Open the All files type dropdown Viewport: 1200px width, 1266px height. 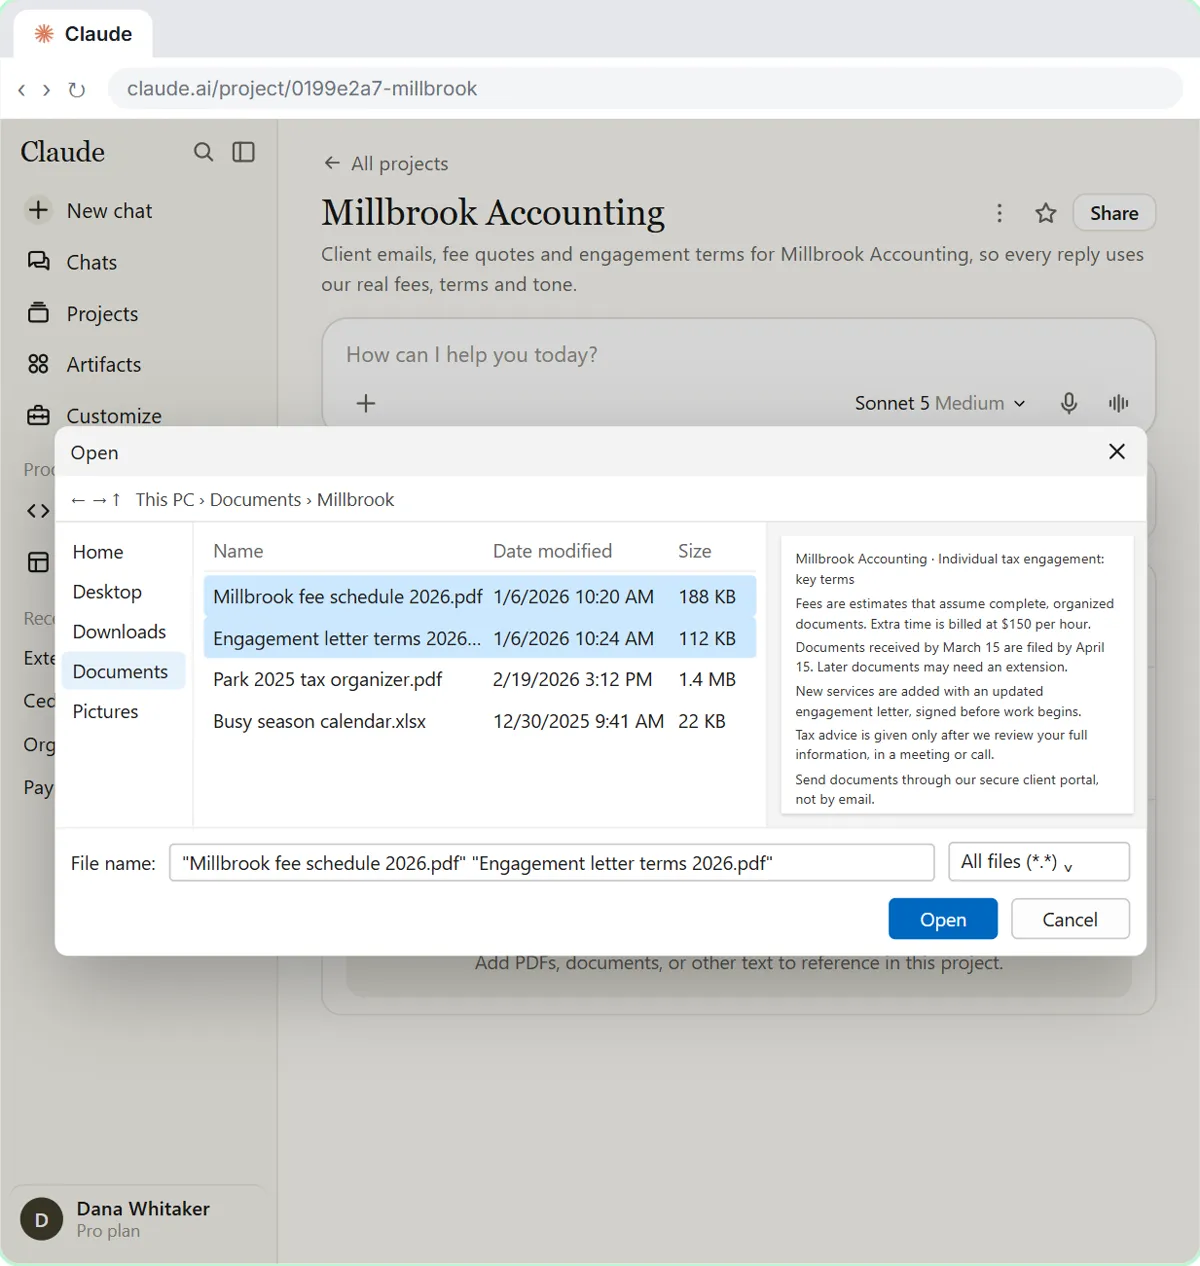coord(1039,862)
